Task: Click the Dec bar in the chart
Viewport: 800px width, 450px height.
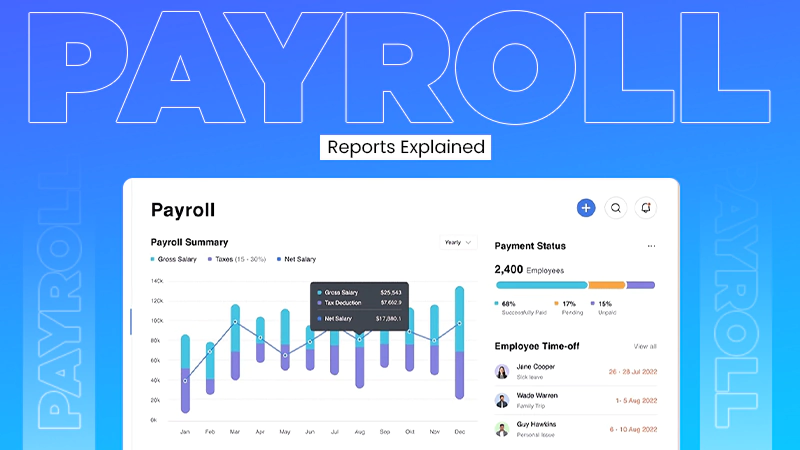Action: (459, 342)
